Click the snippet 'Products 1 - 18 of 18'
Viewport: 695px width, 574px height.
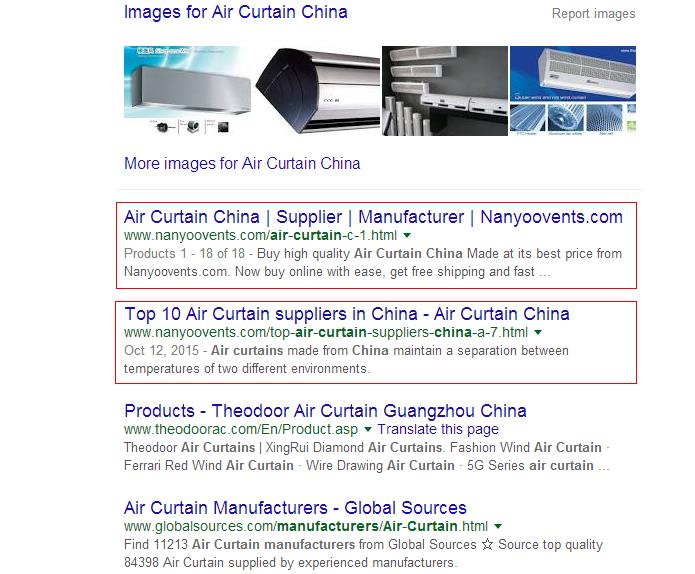(184, 254)
